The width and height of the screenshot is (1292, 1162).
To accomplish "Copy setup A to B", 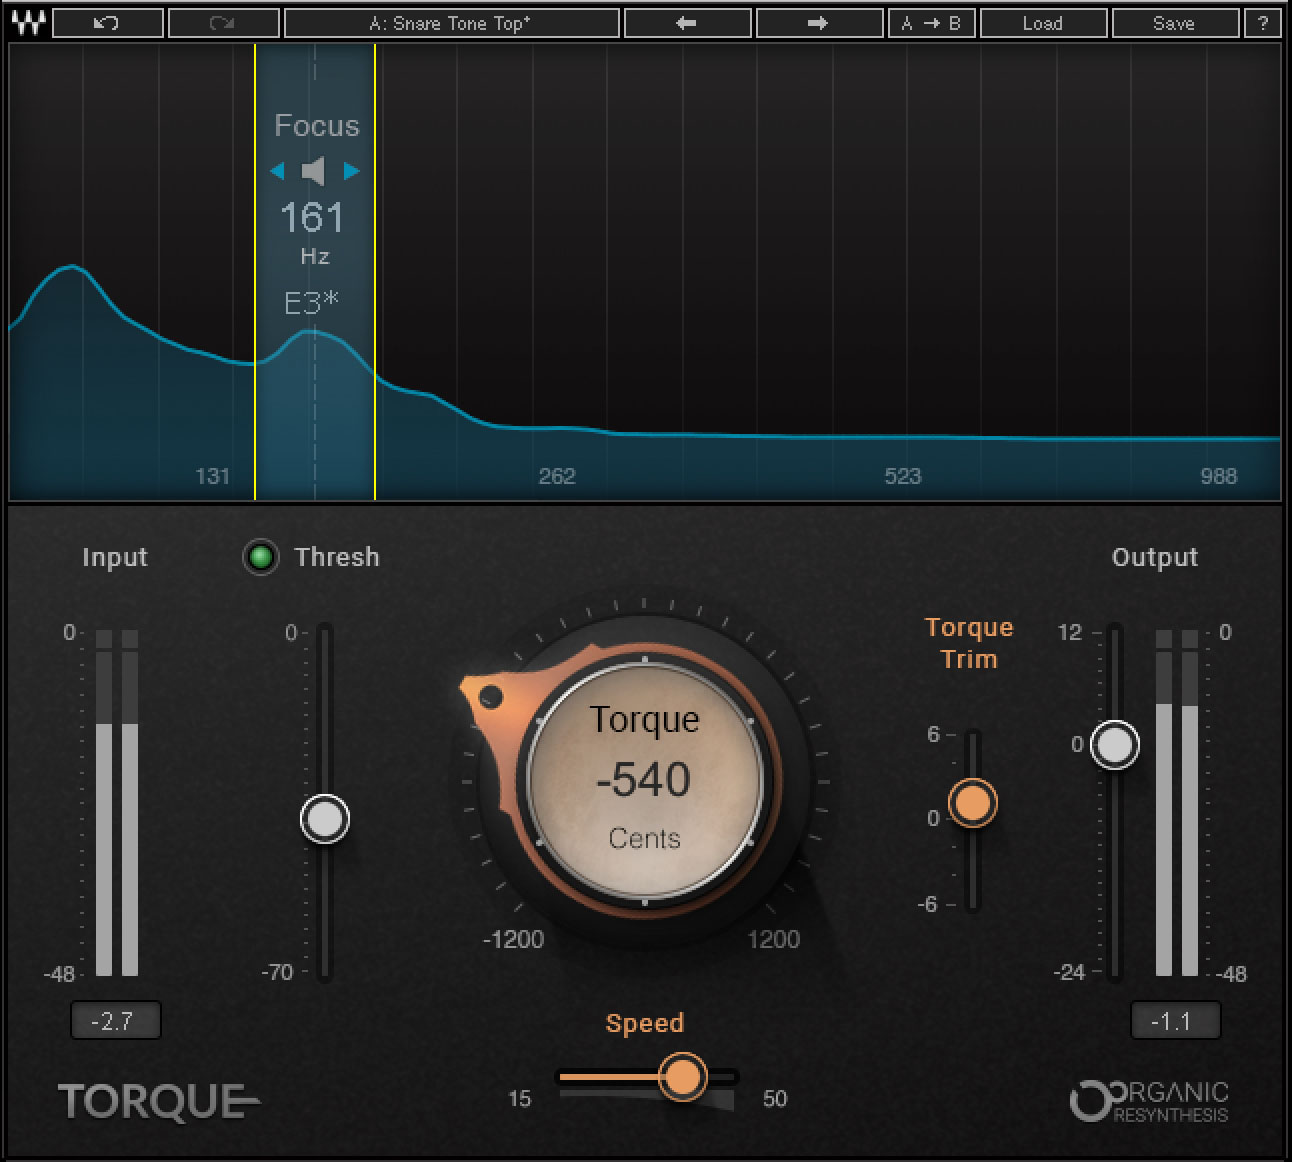I will (931, 23).
